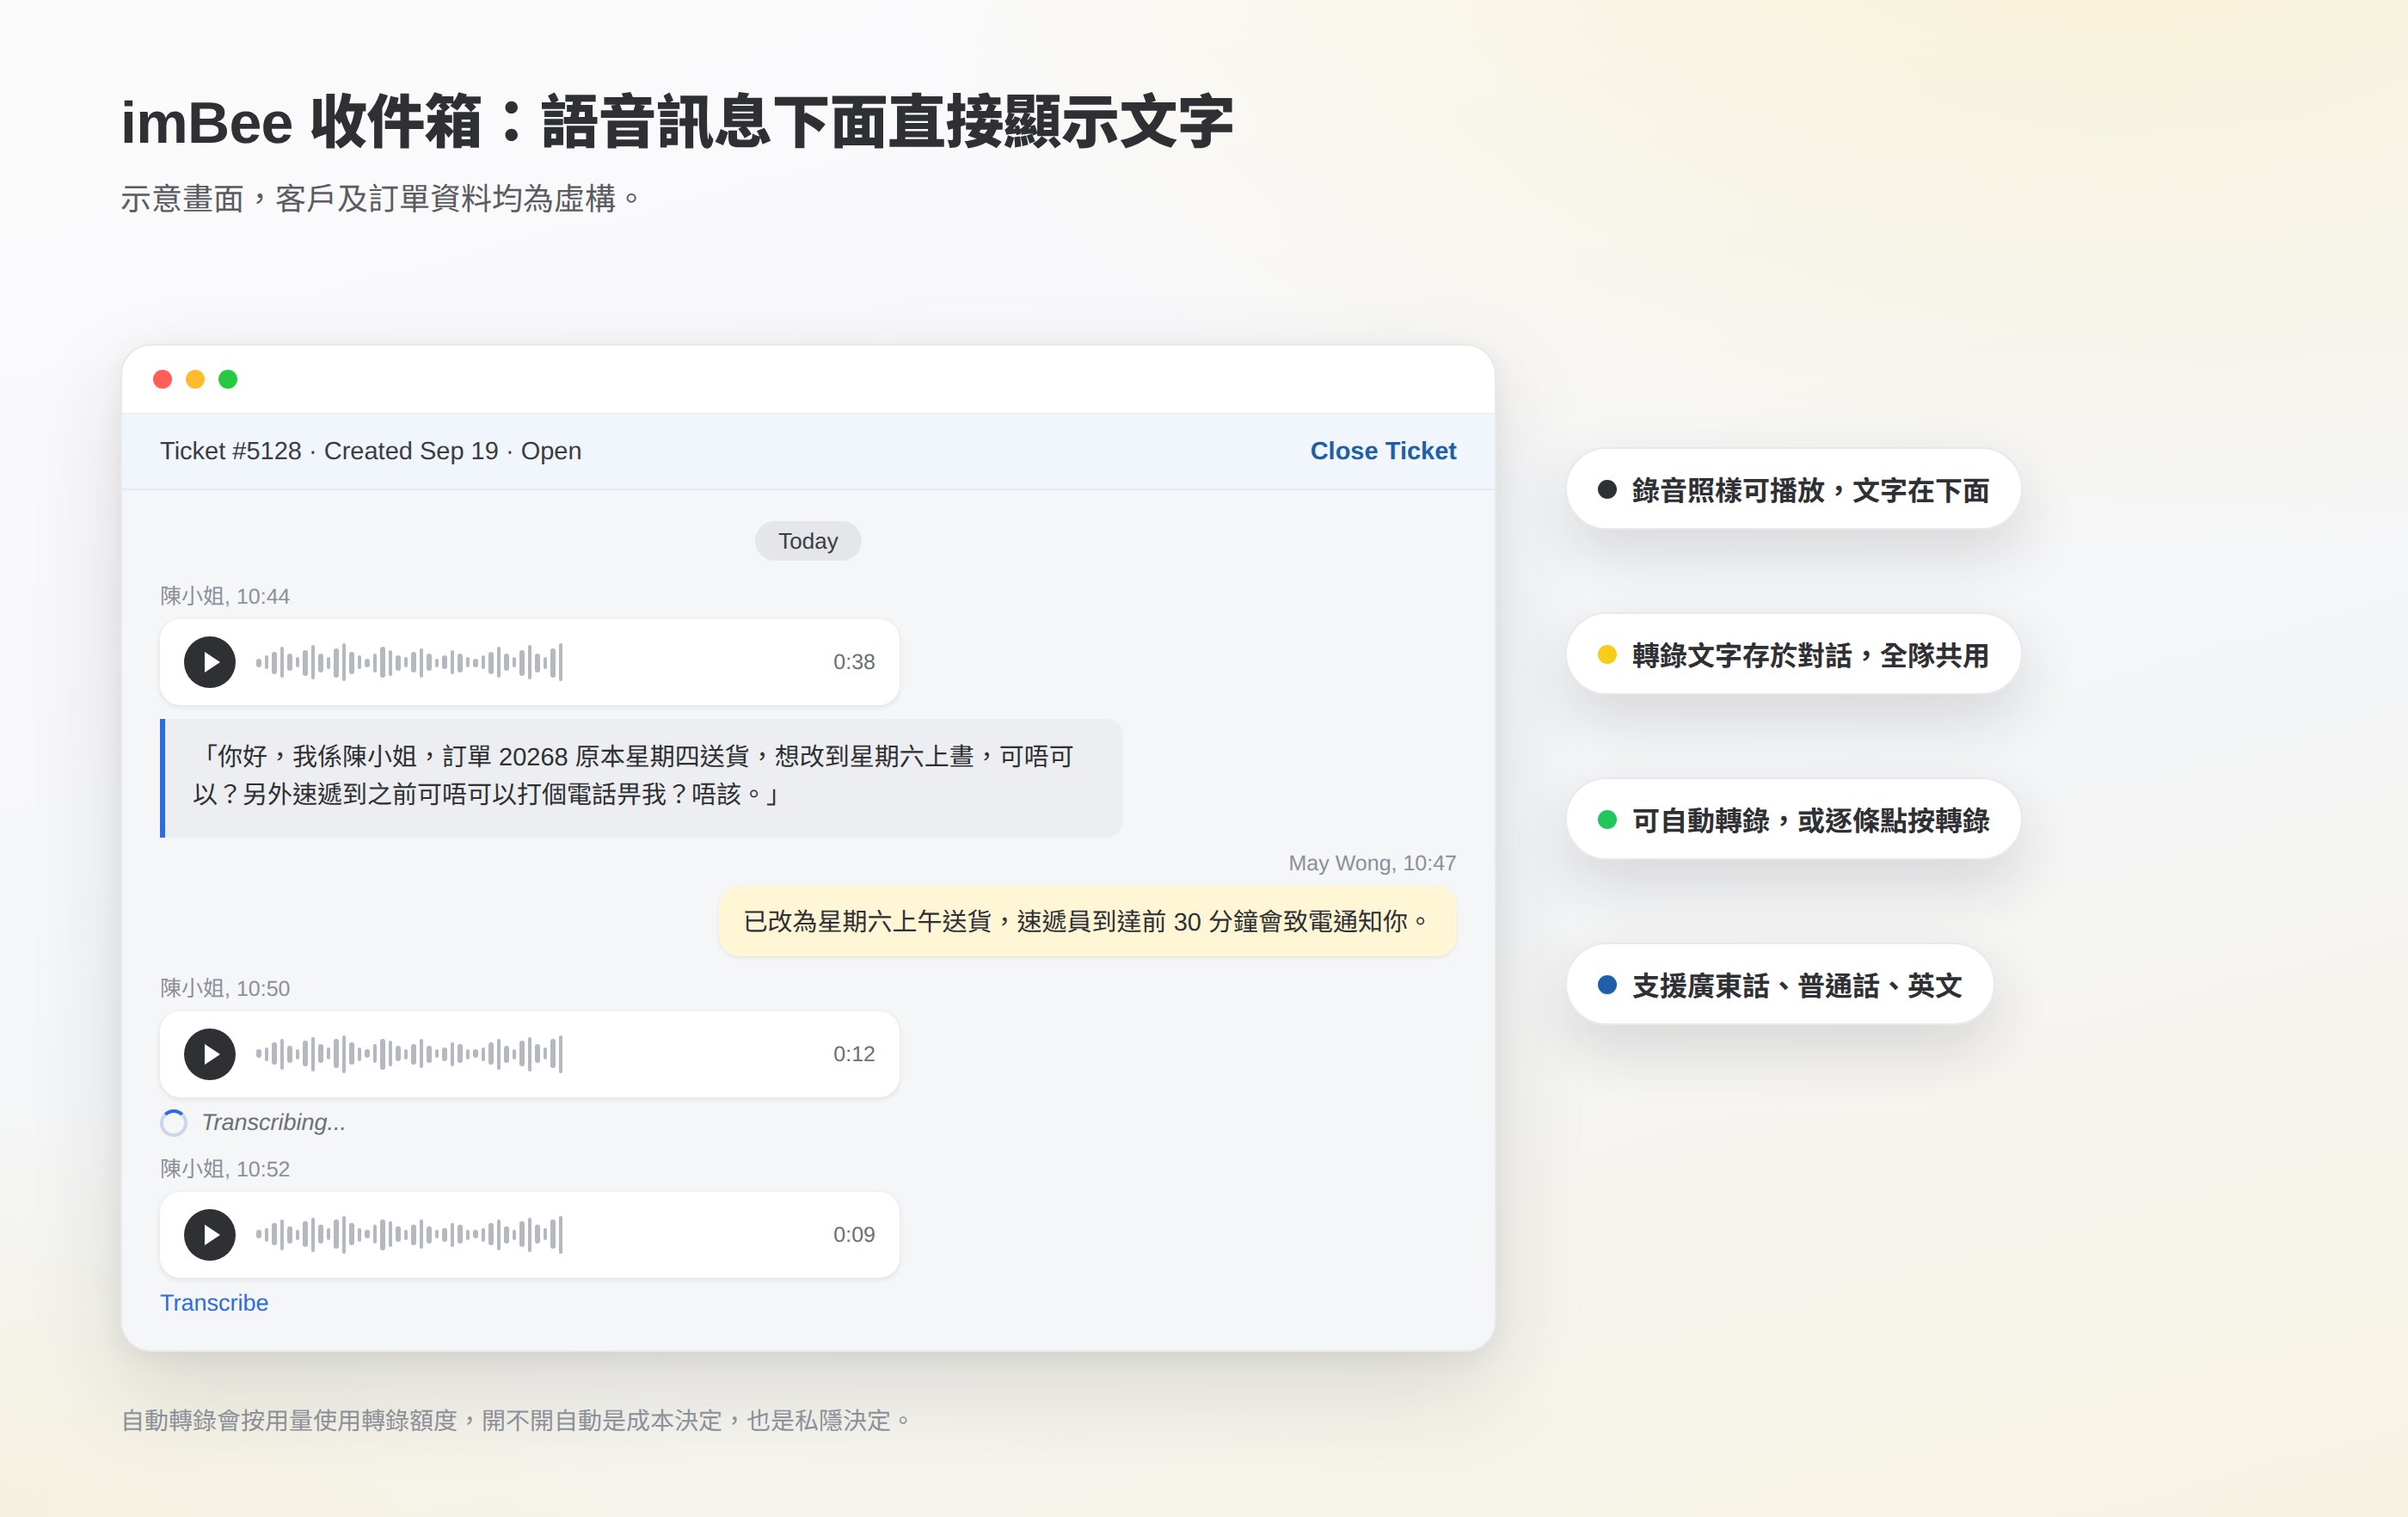Click the green maximize window dot
This screenshot has width=2408, height=1517.
click(x=228, y=379)
